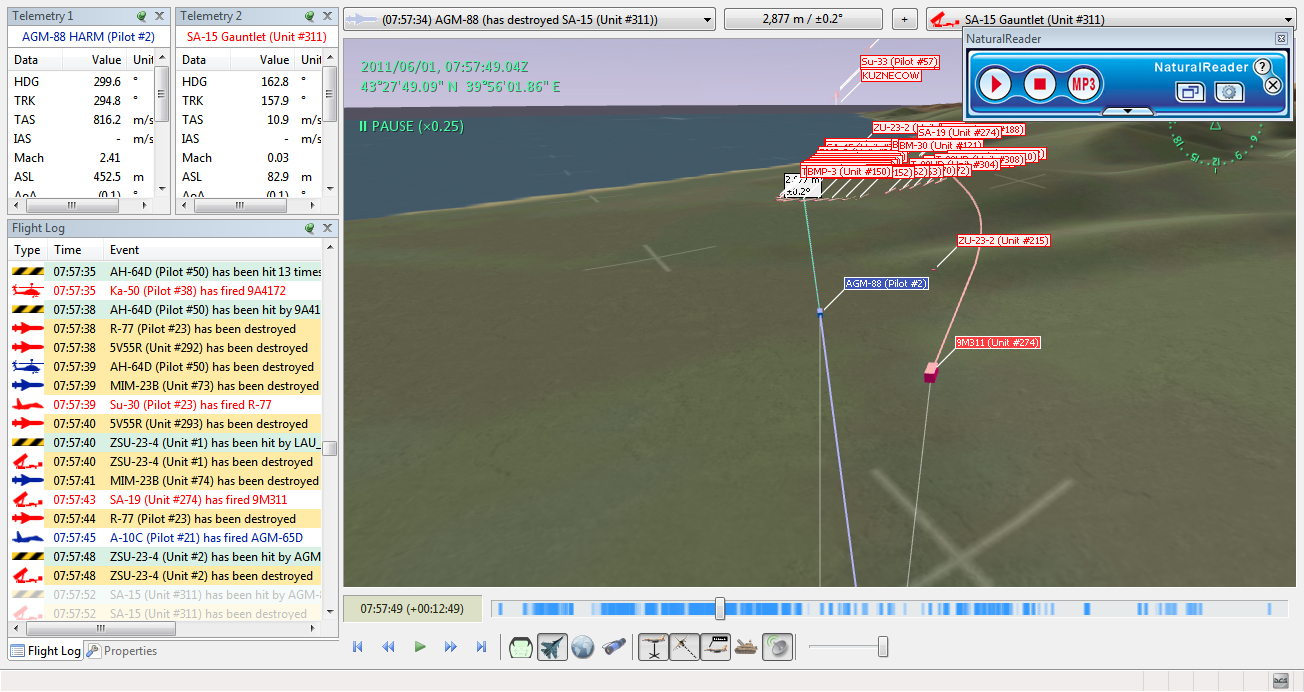
Task: Click the 2,877 m distance readout button
Action: (803, 19)
